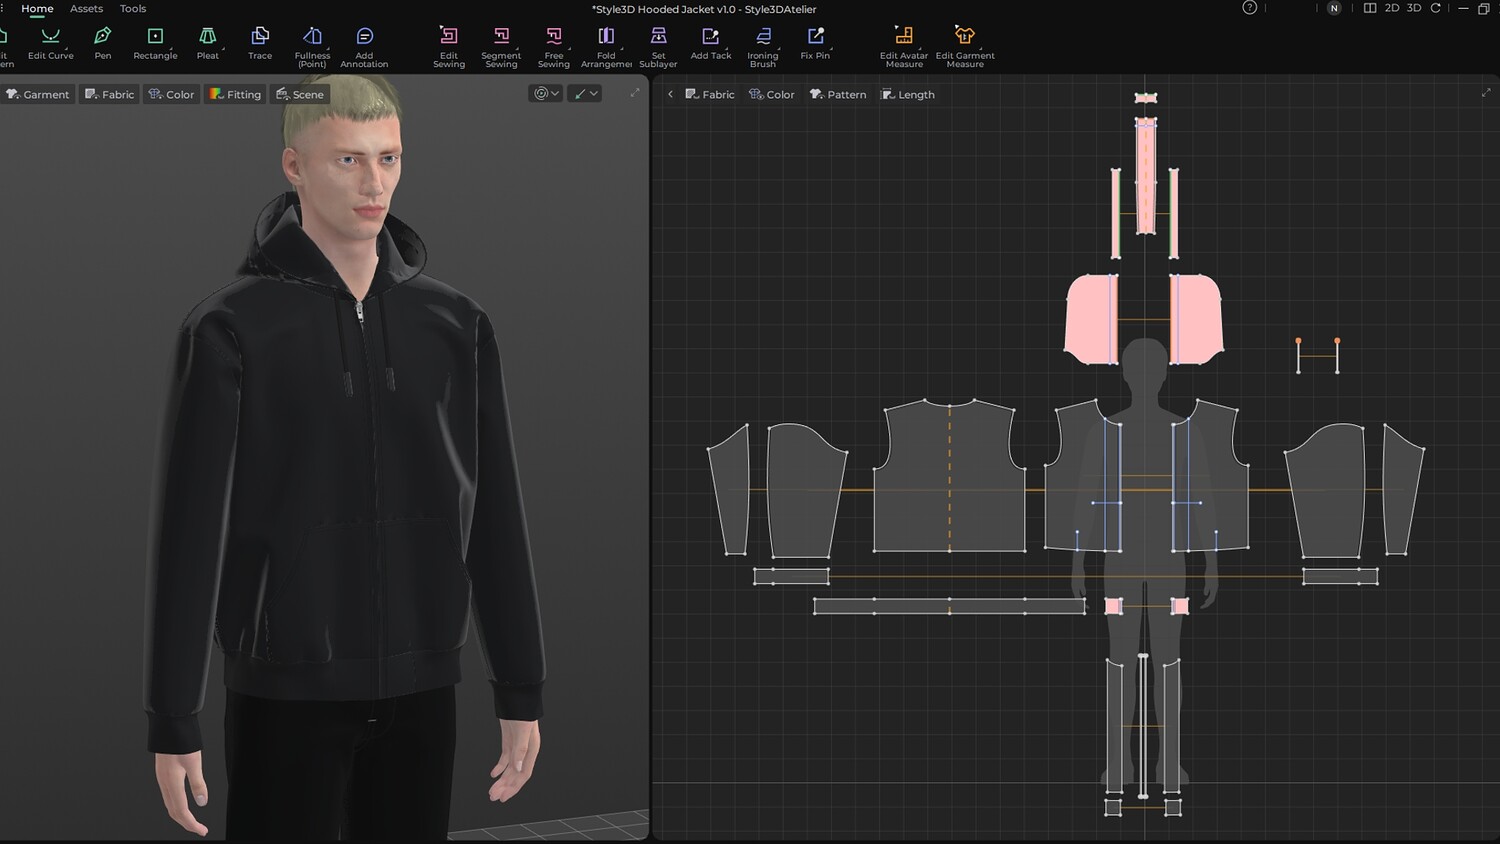Maximize the 3D viewport with expand arrows
This screenshot has height=844, width=1500.
(635, 93)
